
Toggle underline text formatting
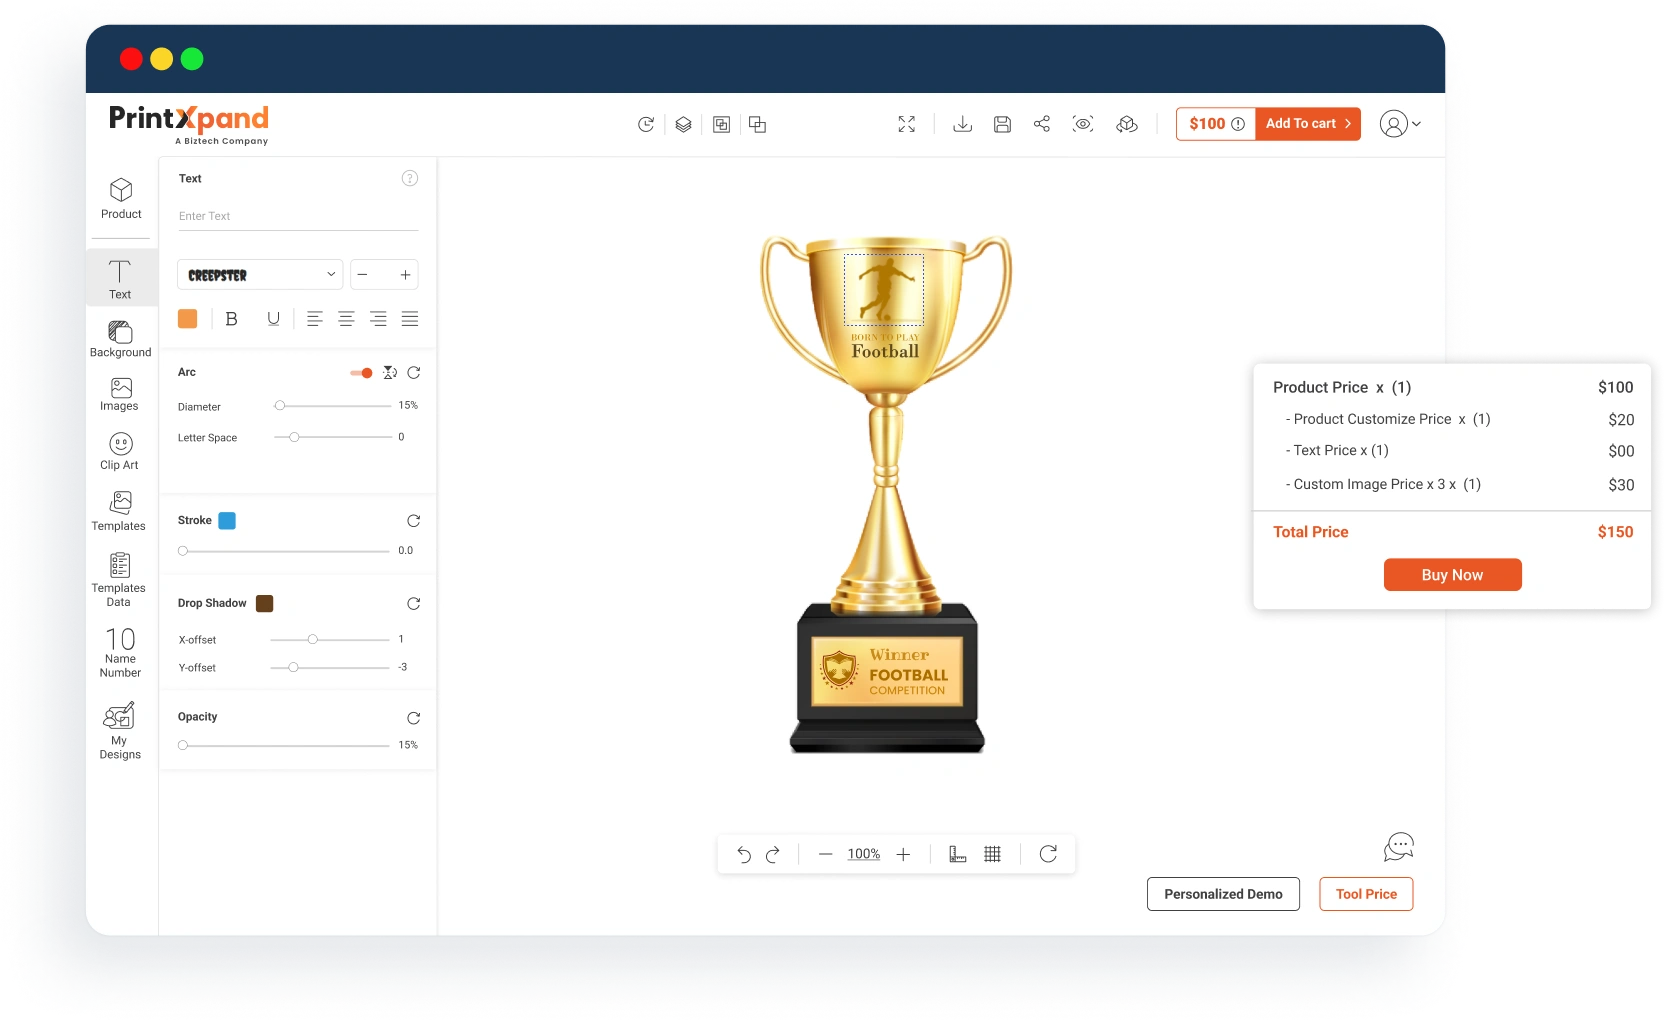point(273,319)
